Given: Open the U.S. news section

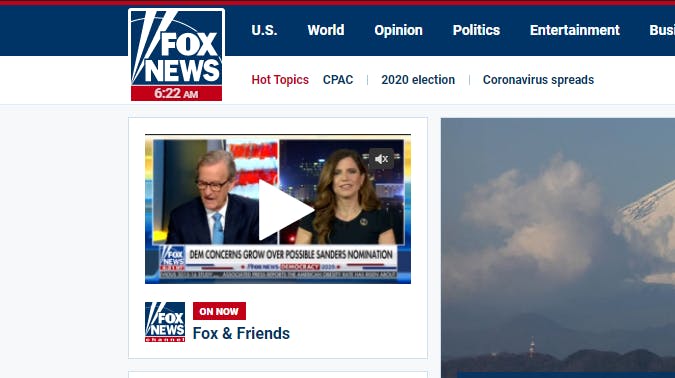Looking at the screenshot, I should coord(264,30).
